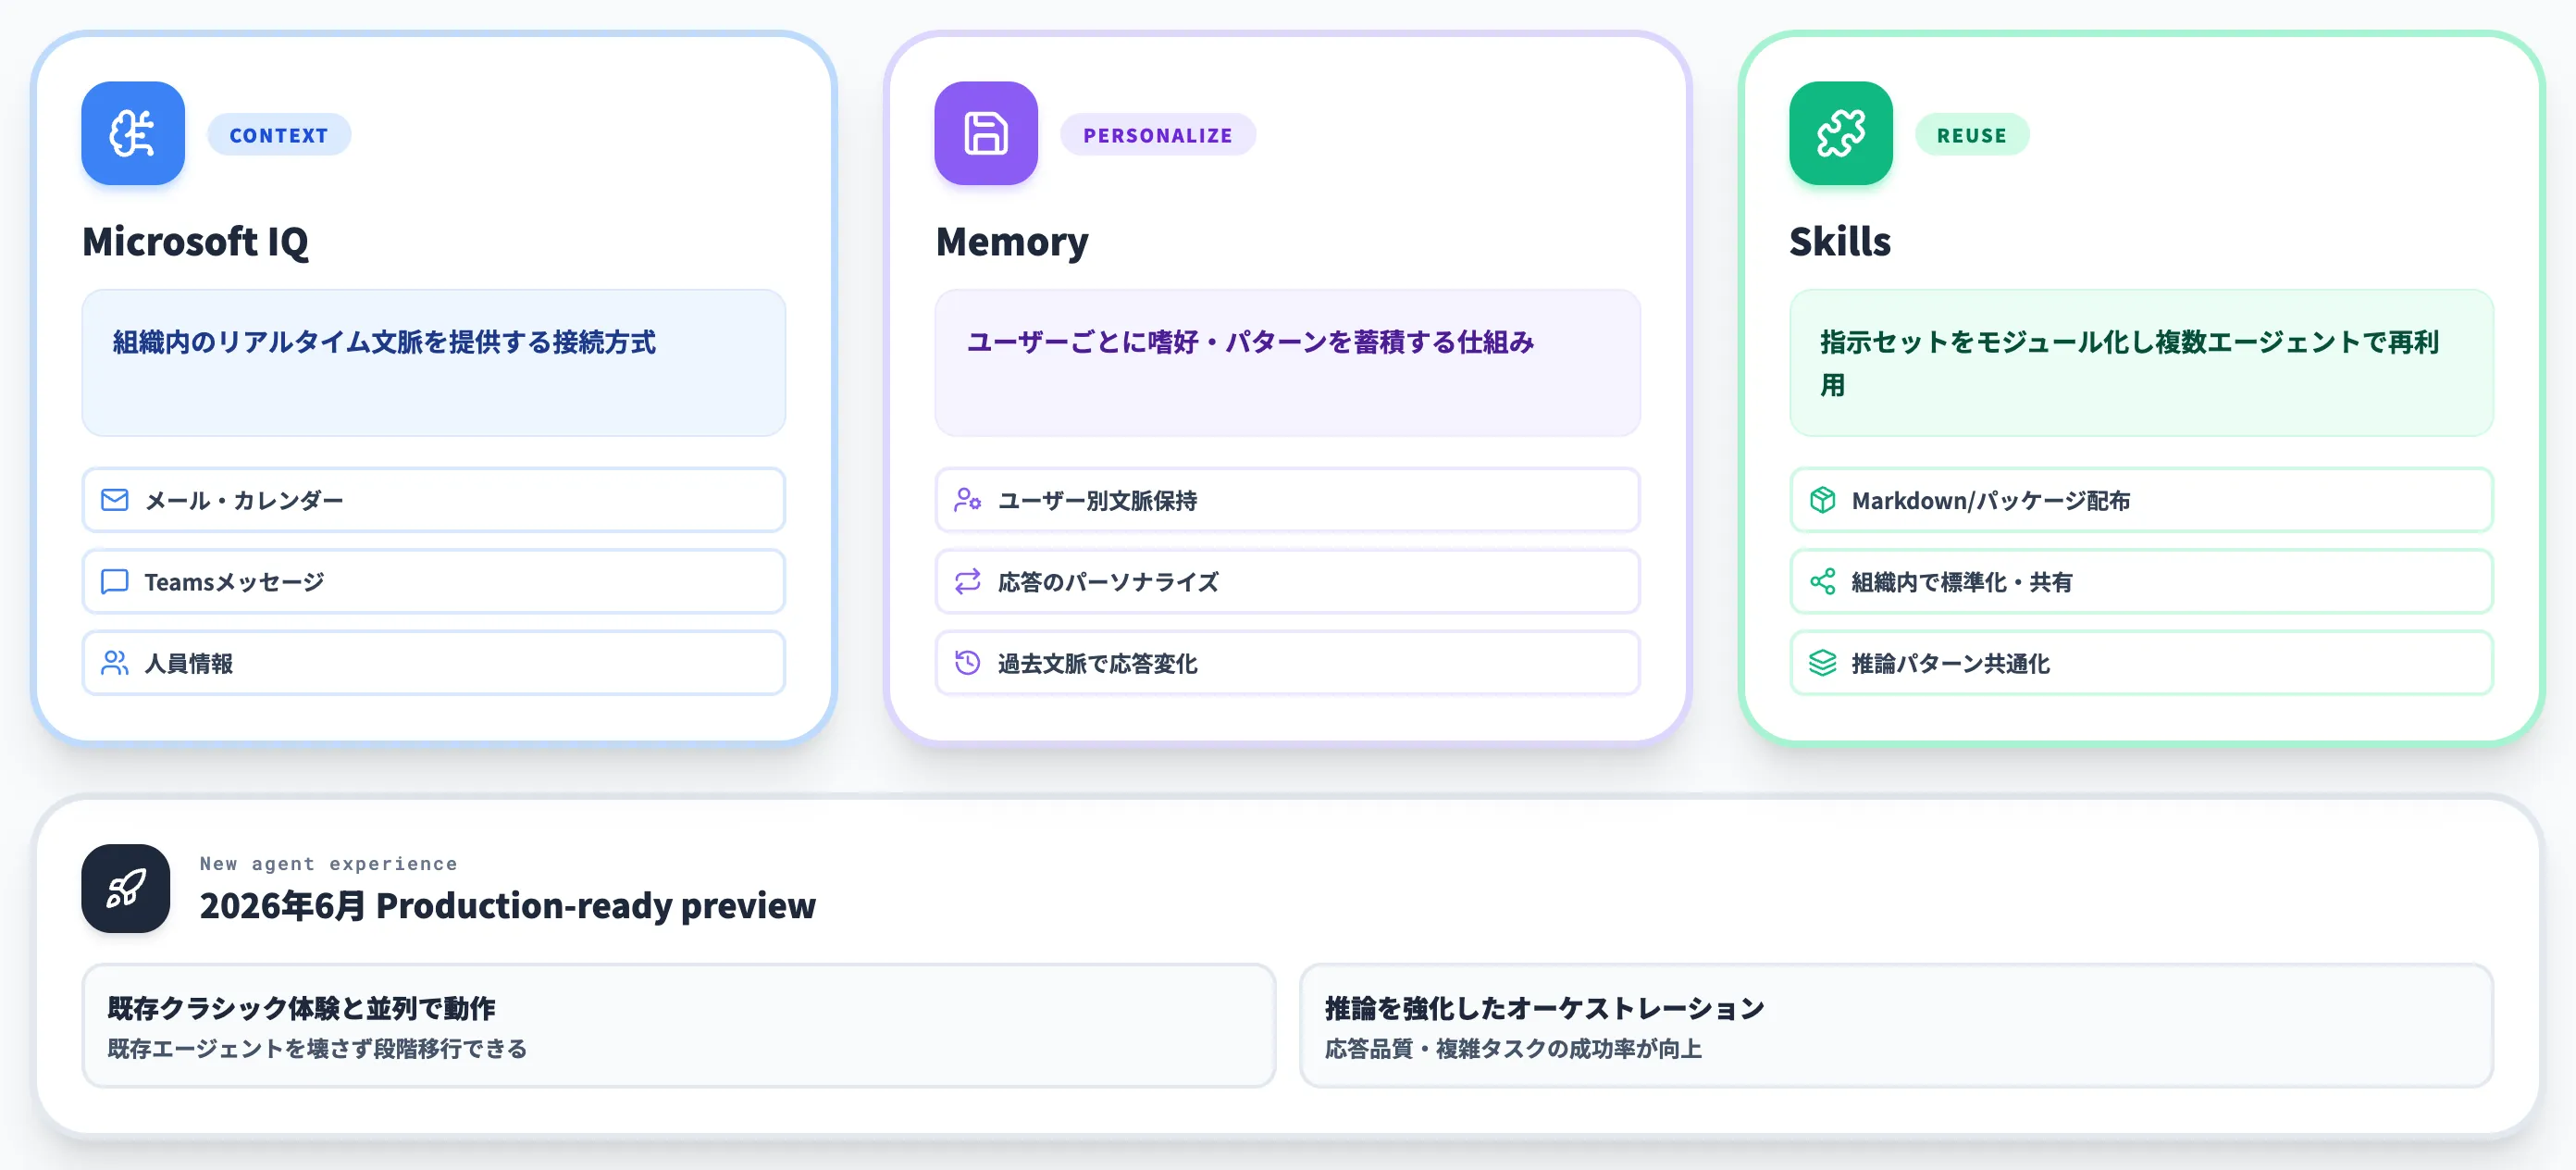
Task: Click the chat bubble icon beside Teamsメッセージ
Action: [115, 582]
